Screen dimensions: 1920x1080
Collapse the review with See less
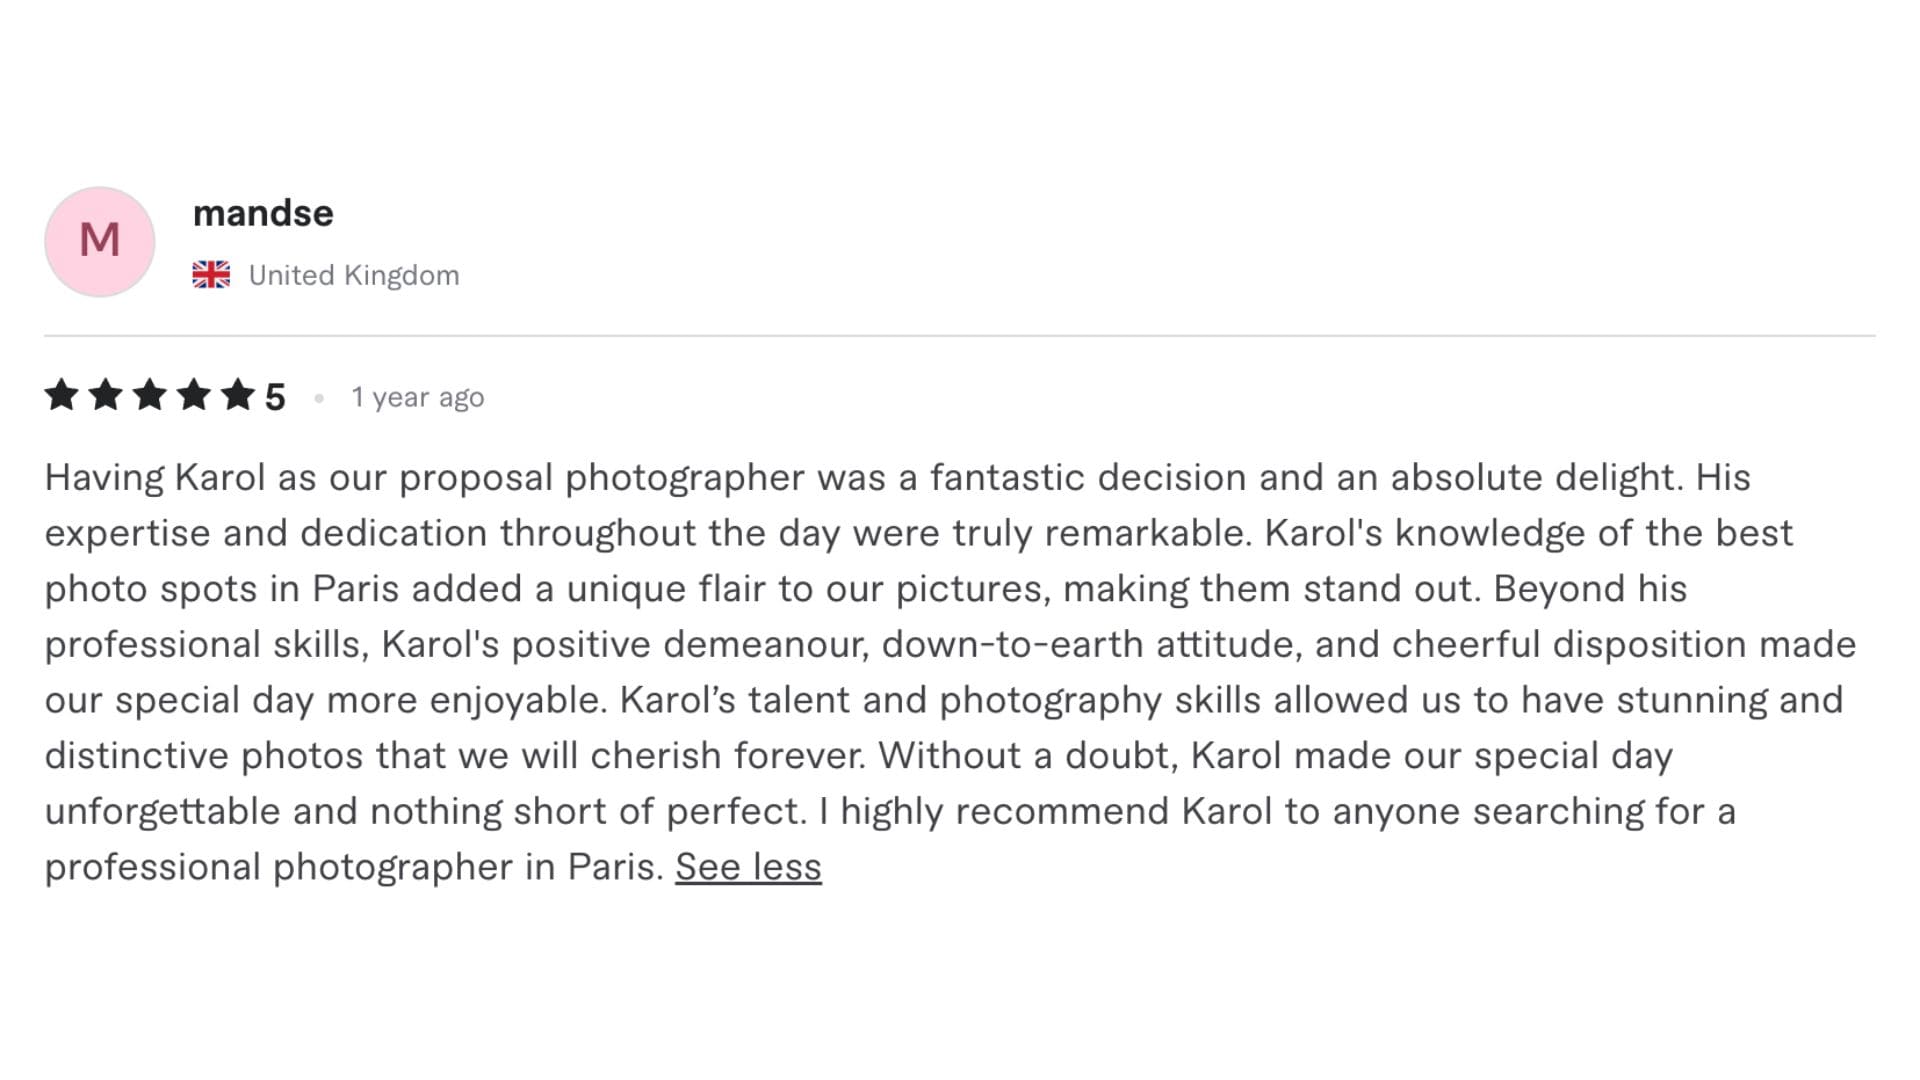(x=748, y=867)
